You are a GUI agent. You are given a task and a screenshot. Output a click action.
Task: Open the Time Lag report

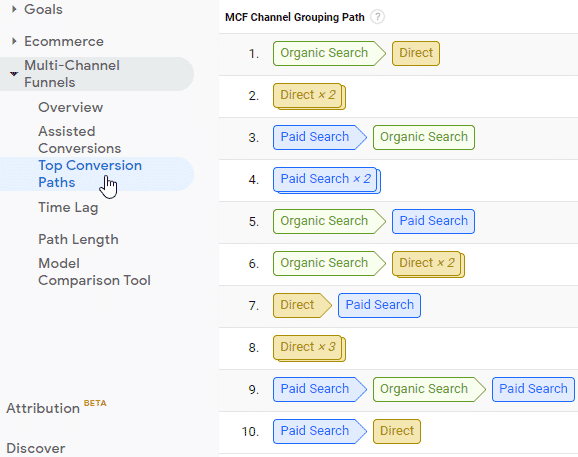(68, 207)
